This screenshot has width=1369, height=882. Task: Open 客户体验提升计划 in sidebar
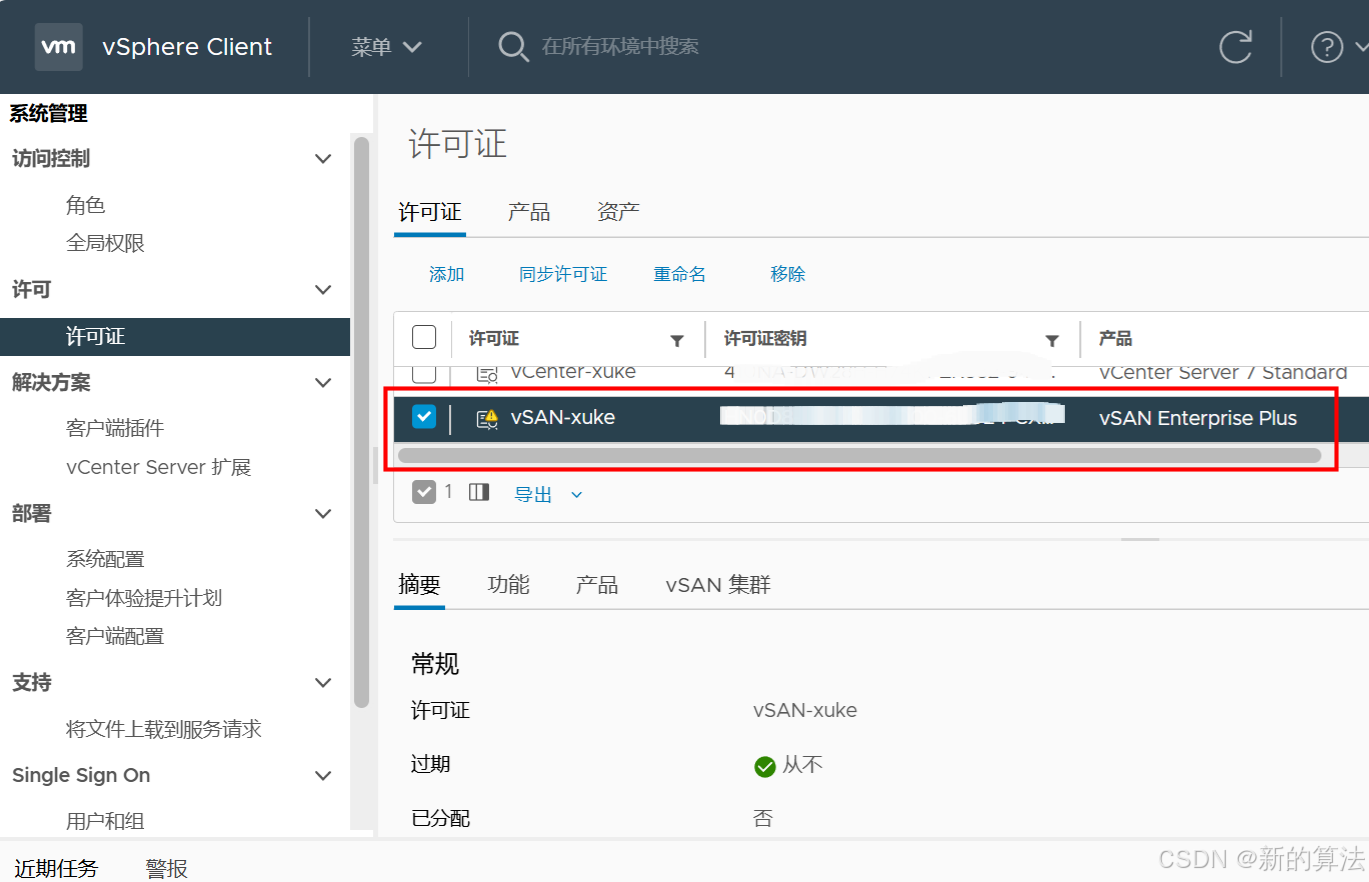pyautogui.click(x=144, y=598)
